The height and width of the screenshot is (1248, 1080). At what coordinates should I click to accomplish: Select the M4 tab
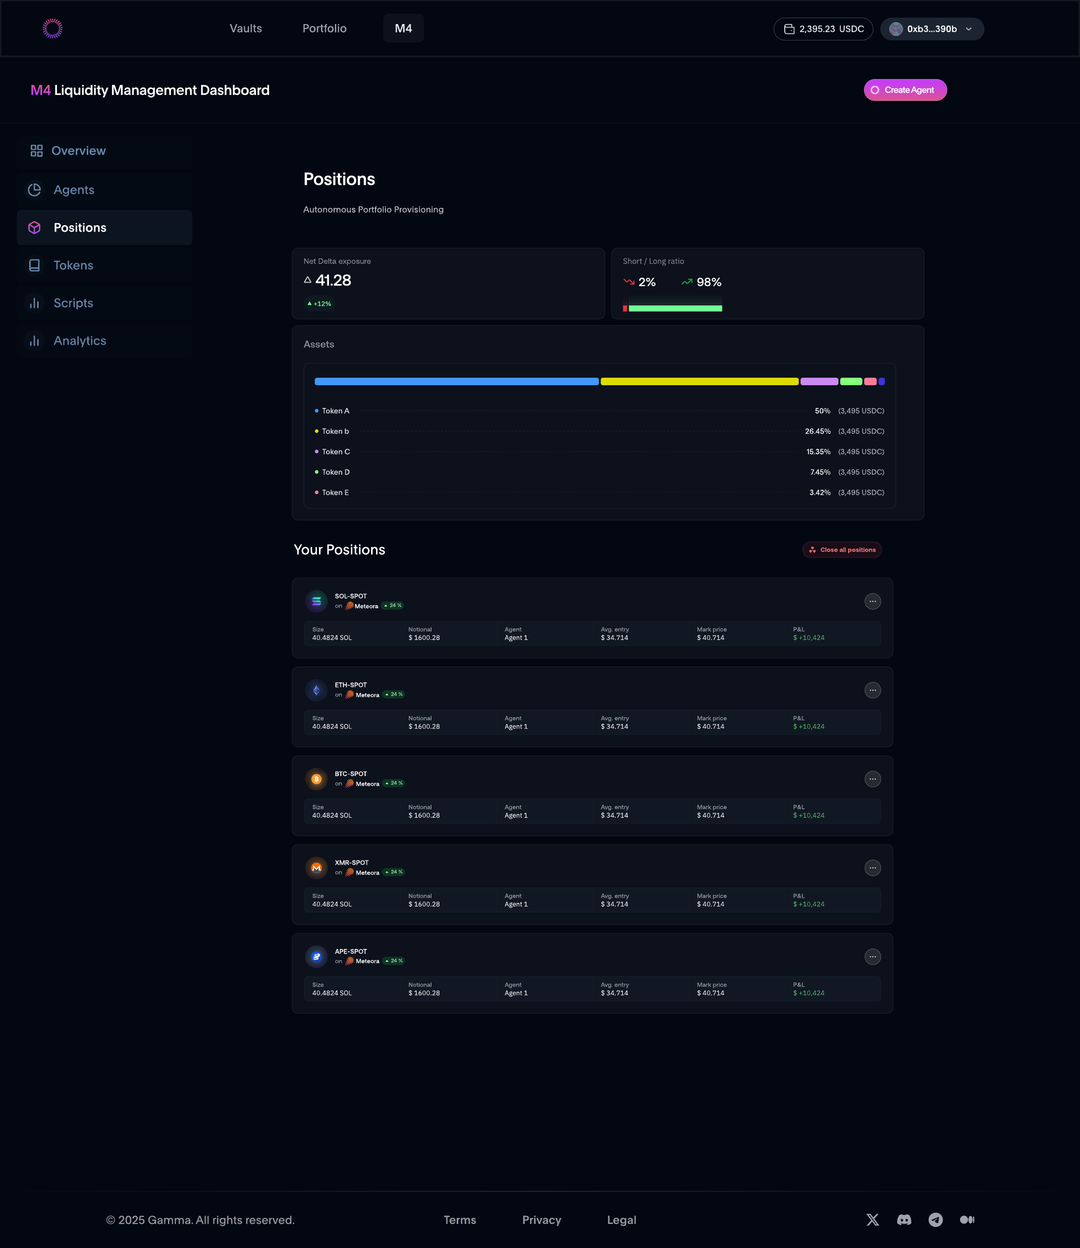pyautogui.click(x=404, y=28)
